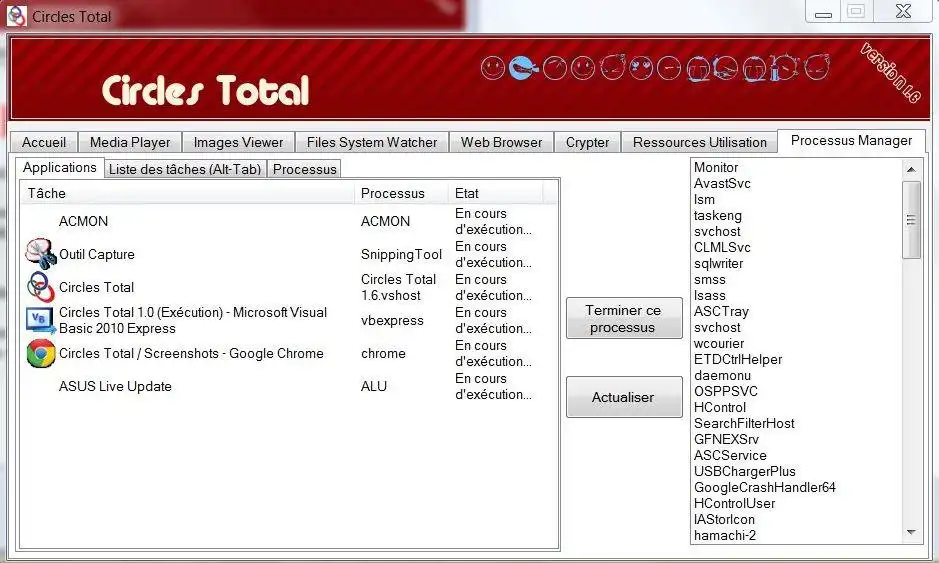Click the process list scrollbar down arrow
This screenshot has height=563, width=939.
[x=911, y=532]
